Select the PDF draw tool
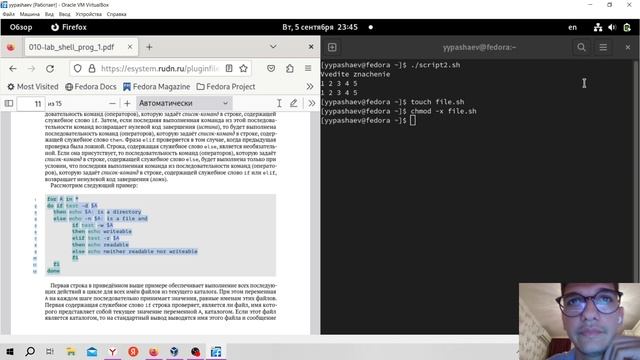This screenshot has height=360, width=640. tap(293, 103)
